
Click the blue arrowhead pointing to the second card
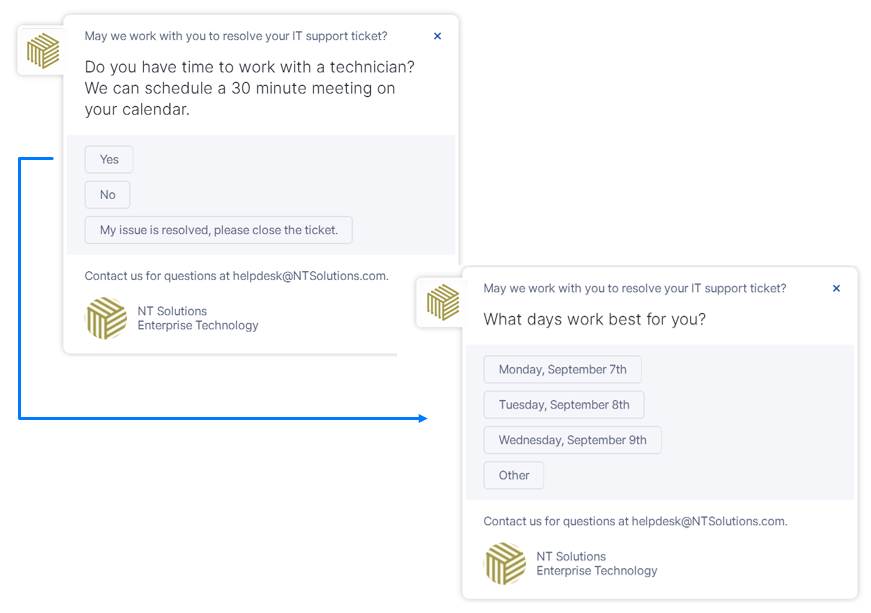click(x=423, y=418)
